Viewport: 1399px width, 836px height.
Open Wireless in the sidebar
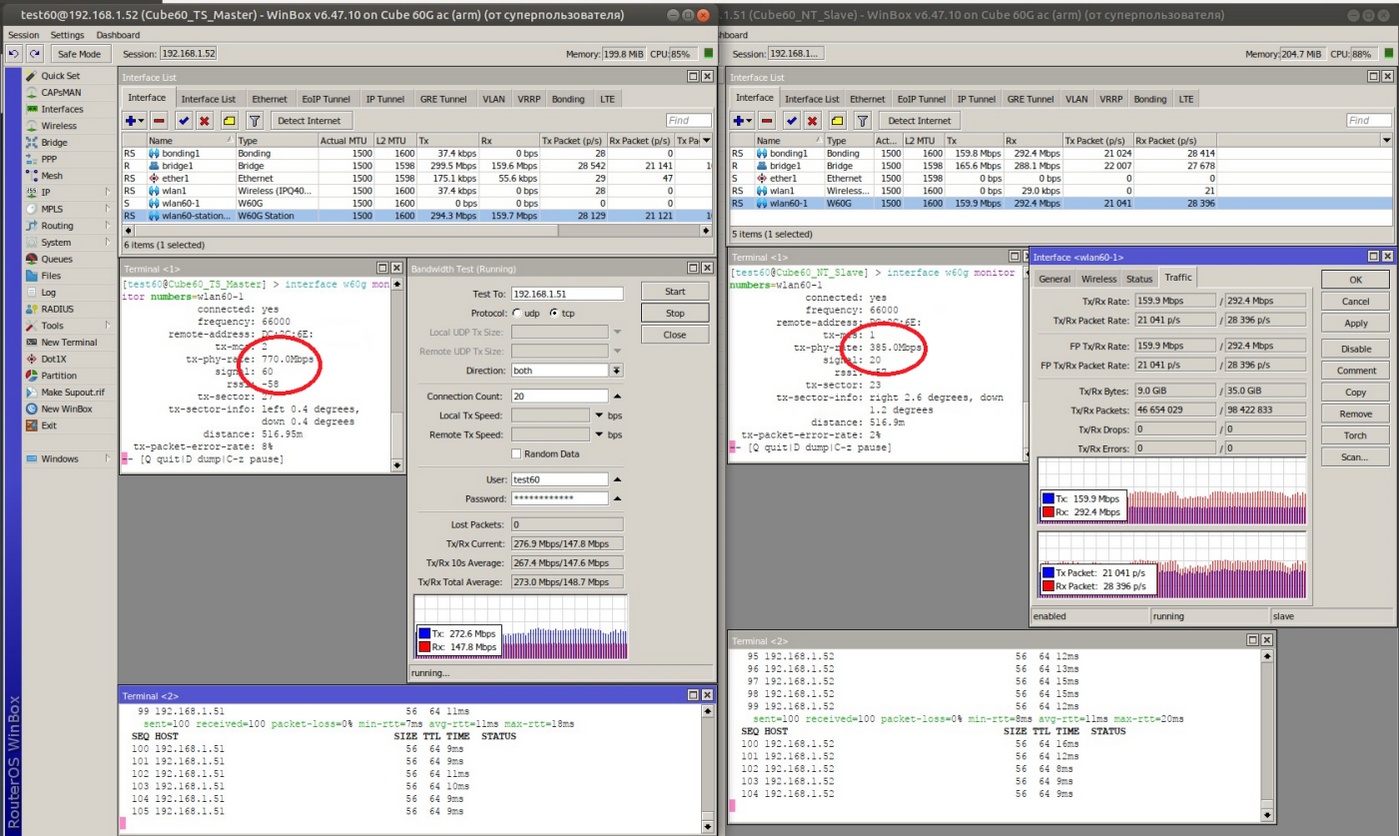(59, 126)
